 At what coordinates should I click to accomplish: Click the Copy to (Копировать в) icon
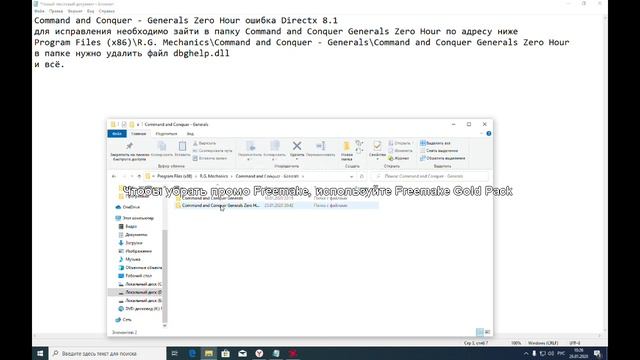point(274,146)
